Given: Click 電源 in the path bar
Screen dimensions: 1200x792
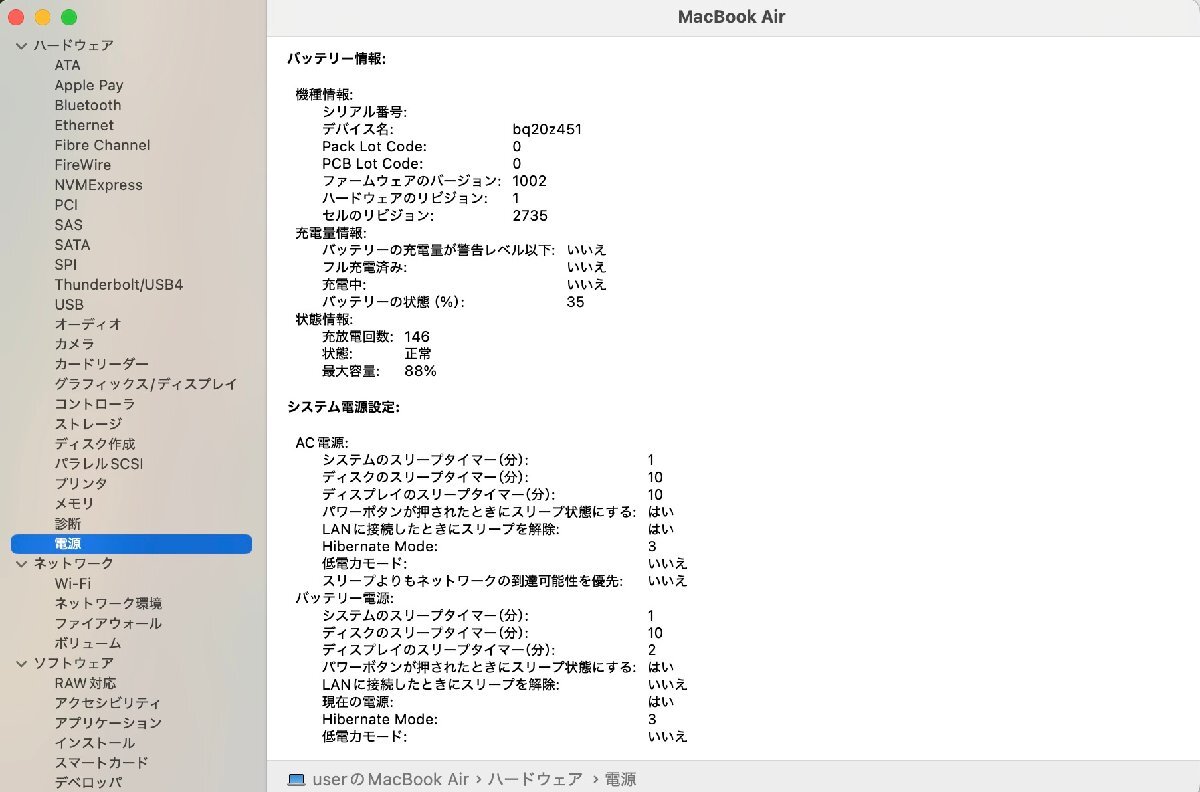Looking at the screenshot, I should coord(619,779).
